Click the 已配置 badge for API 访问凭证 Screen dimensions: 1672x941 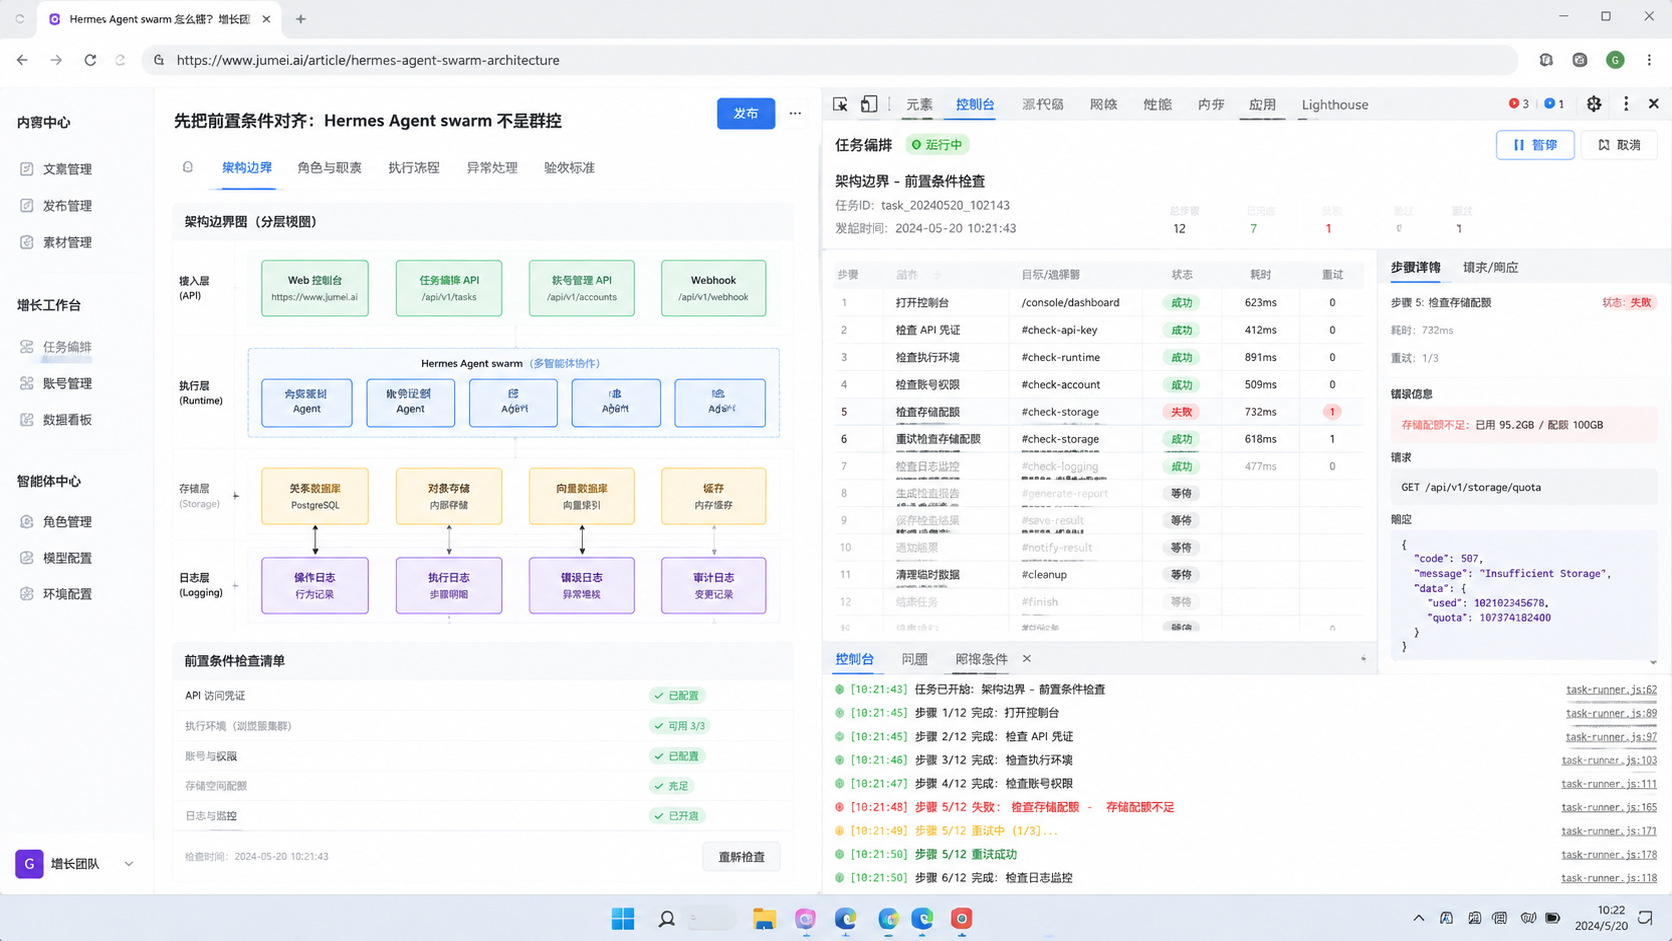coord(677,696)
